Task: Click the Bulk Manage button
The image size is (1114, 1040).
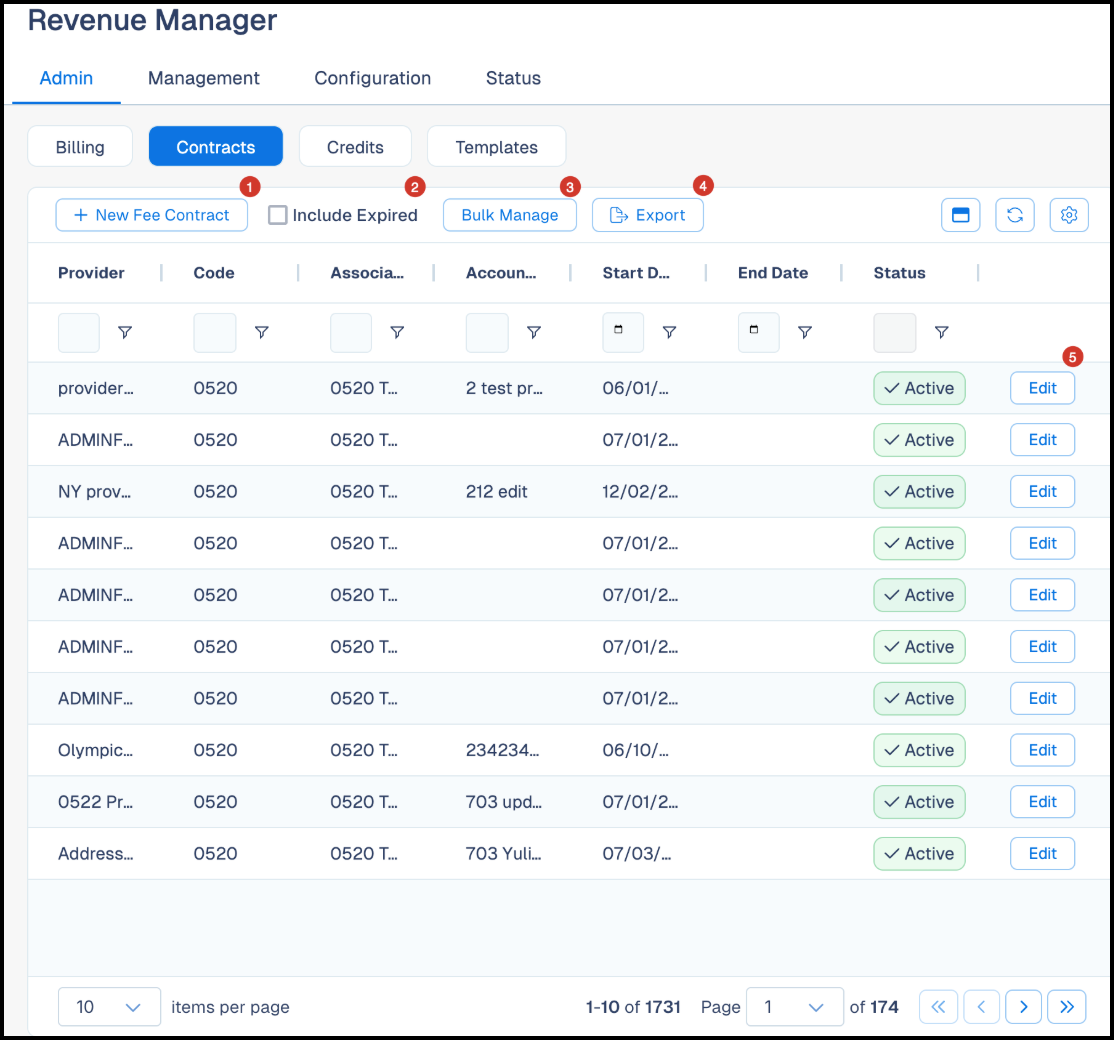Action: [x=510, y=215]
